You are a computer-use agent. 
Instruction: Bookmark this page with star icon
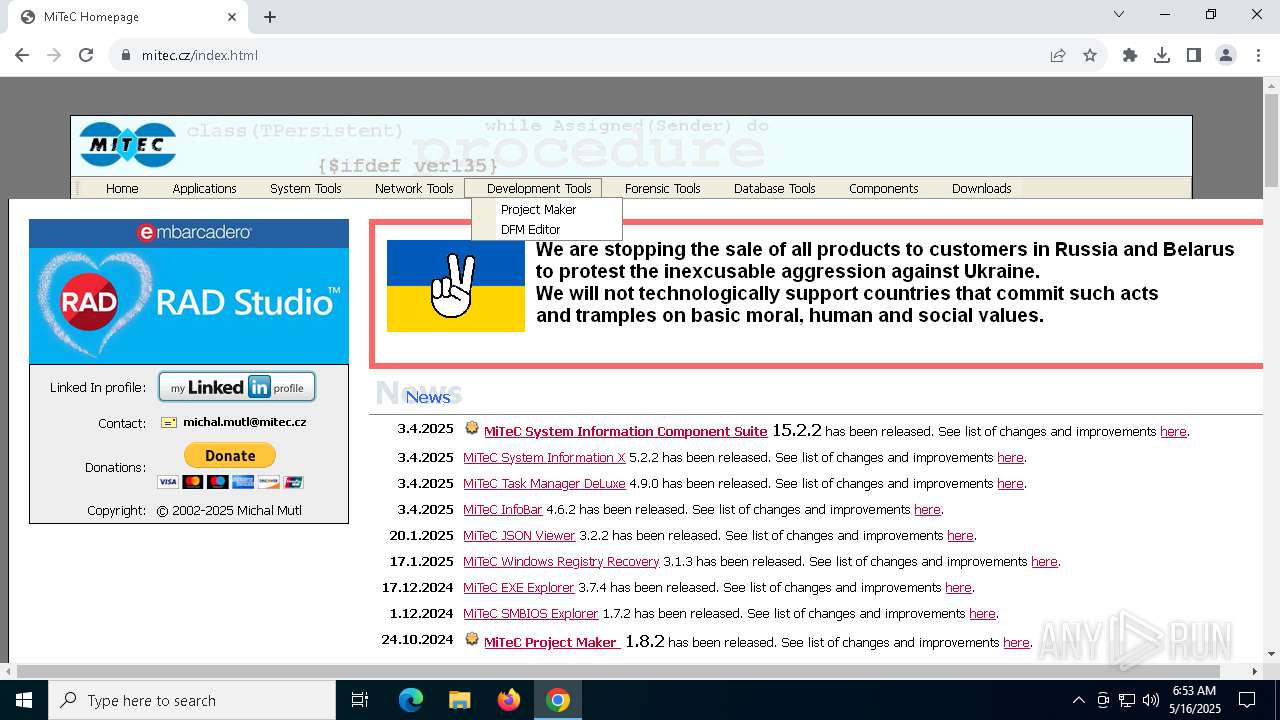(x=1090, y=55)
